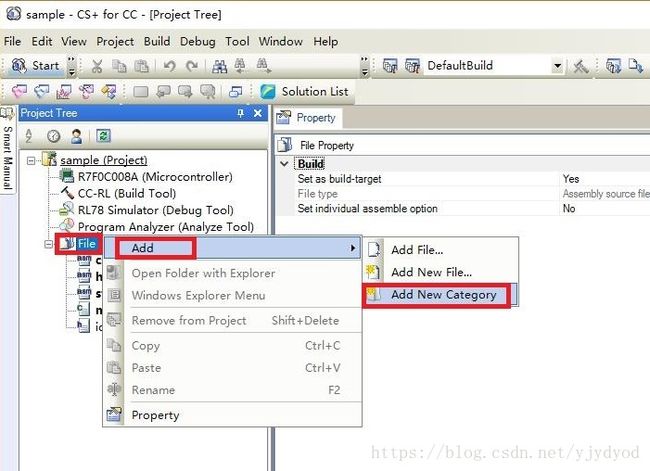Click the hammer build tool icon
Screen dimensions: 650x471
click(x=580, y=66)
